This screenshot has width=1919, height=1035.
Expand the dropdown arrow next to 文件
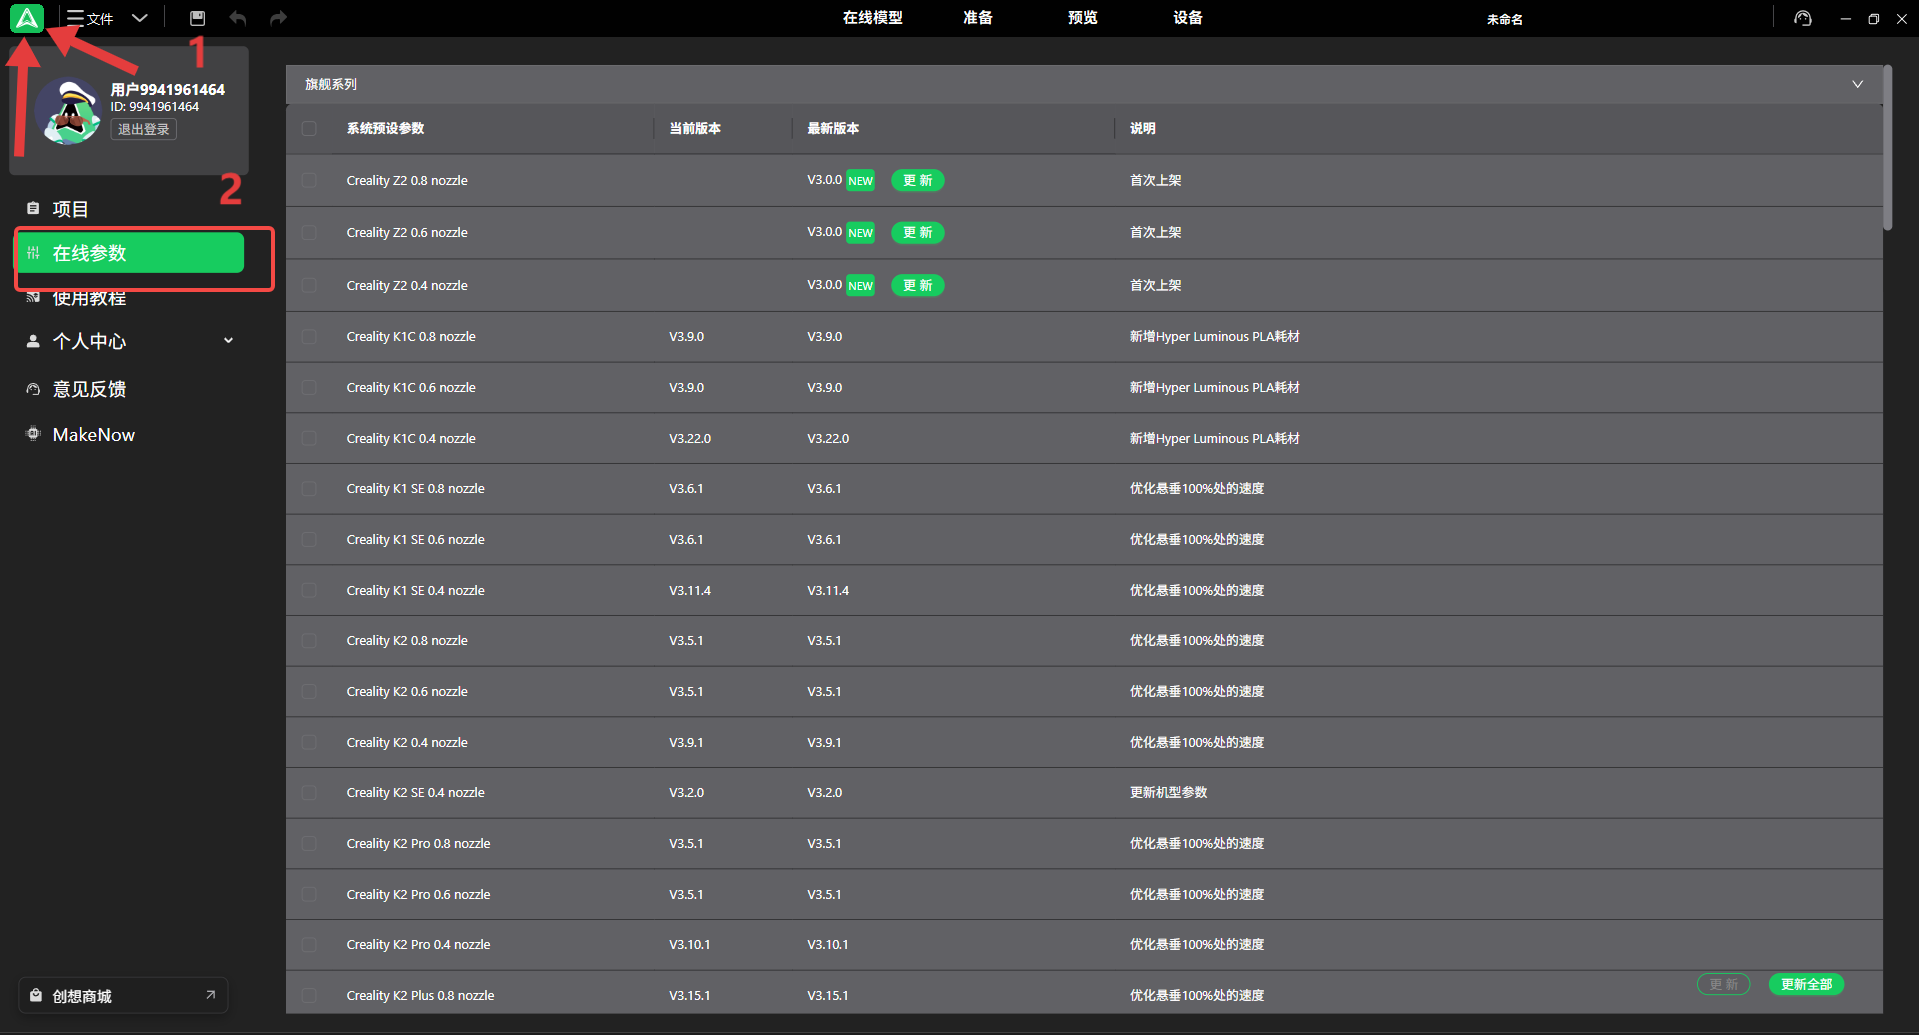[x=140, y=18]
